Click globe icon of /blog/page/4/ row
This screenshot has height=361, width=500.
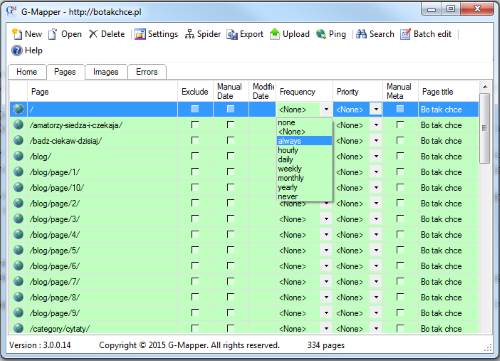click(x=19, y=234)
